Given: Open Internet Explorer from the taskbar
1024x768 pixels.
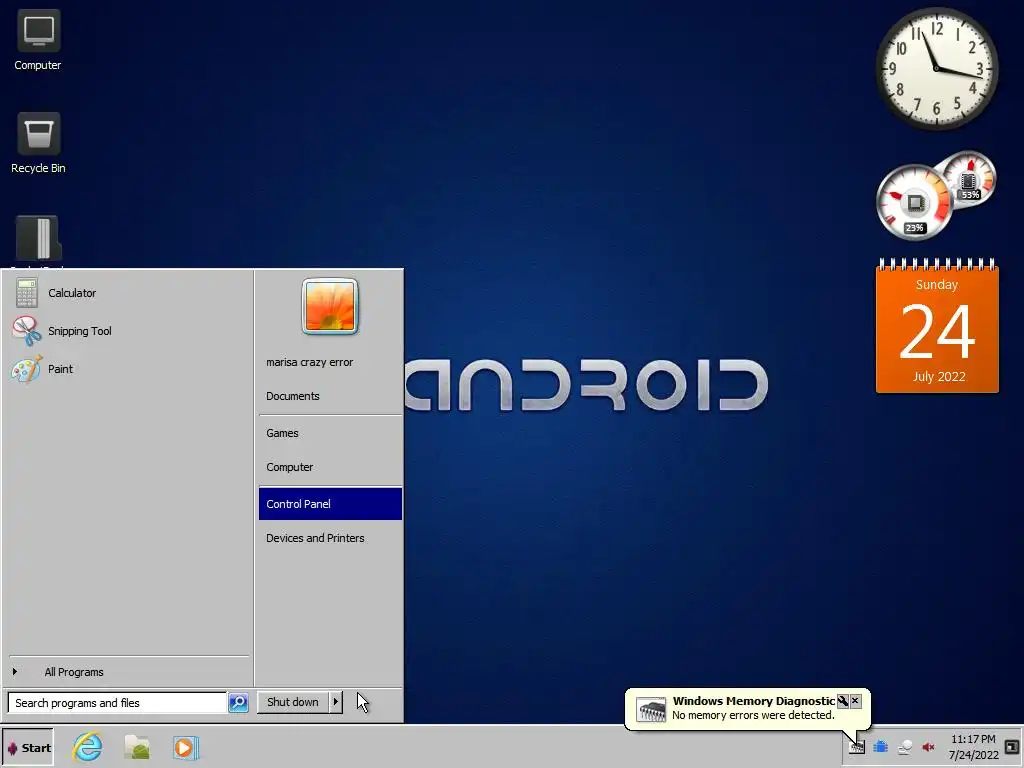Looking at the screenshot, I should (88, 747).
